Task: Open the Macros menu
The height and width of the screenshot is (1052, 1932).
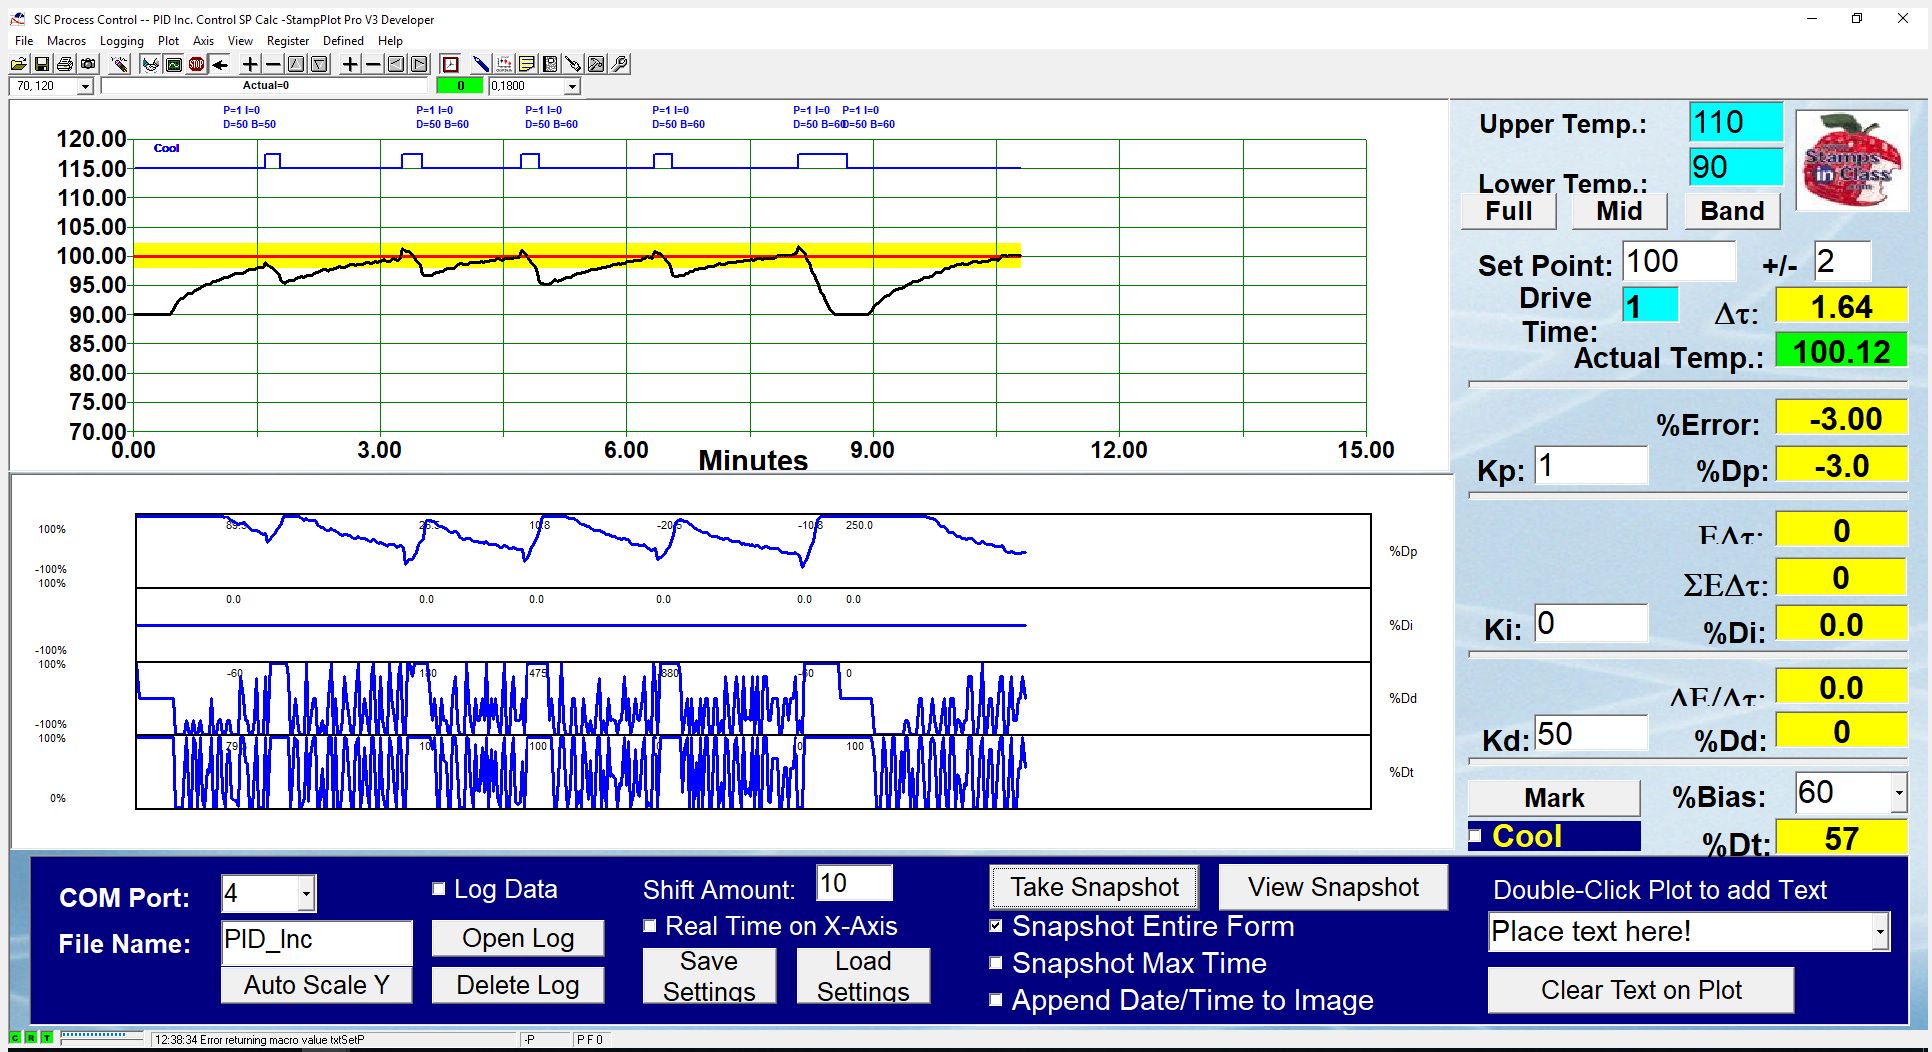Action: [x=66, y=41]
